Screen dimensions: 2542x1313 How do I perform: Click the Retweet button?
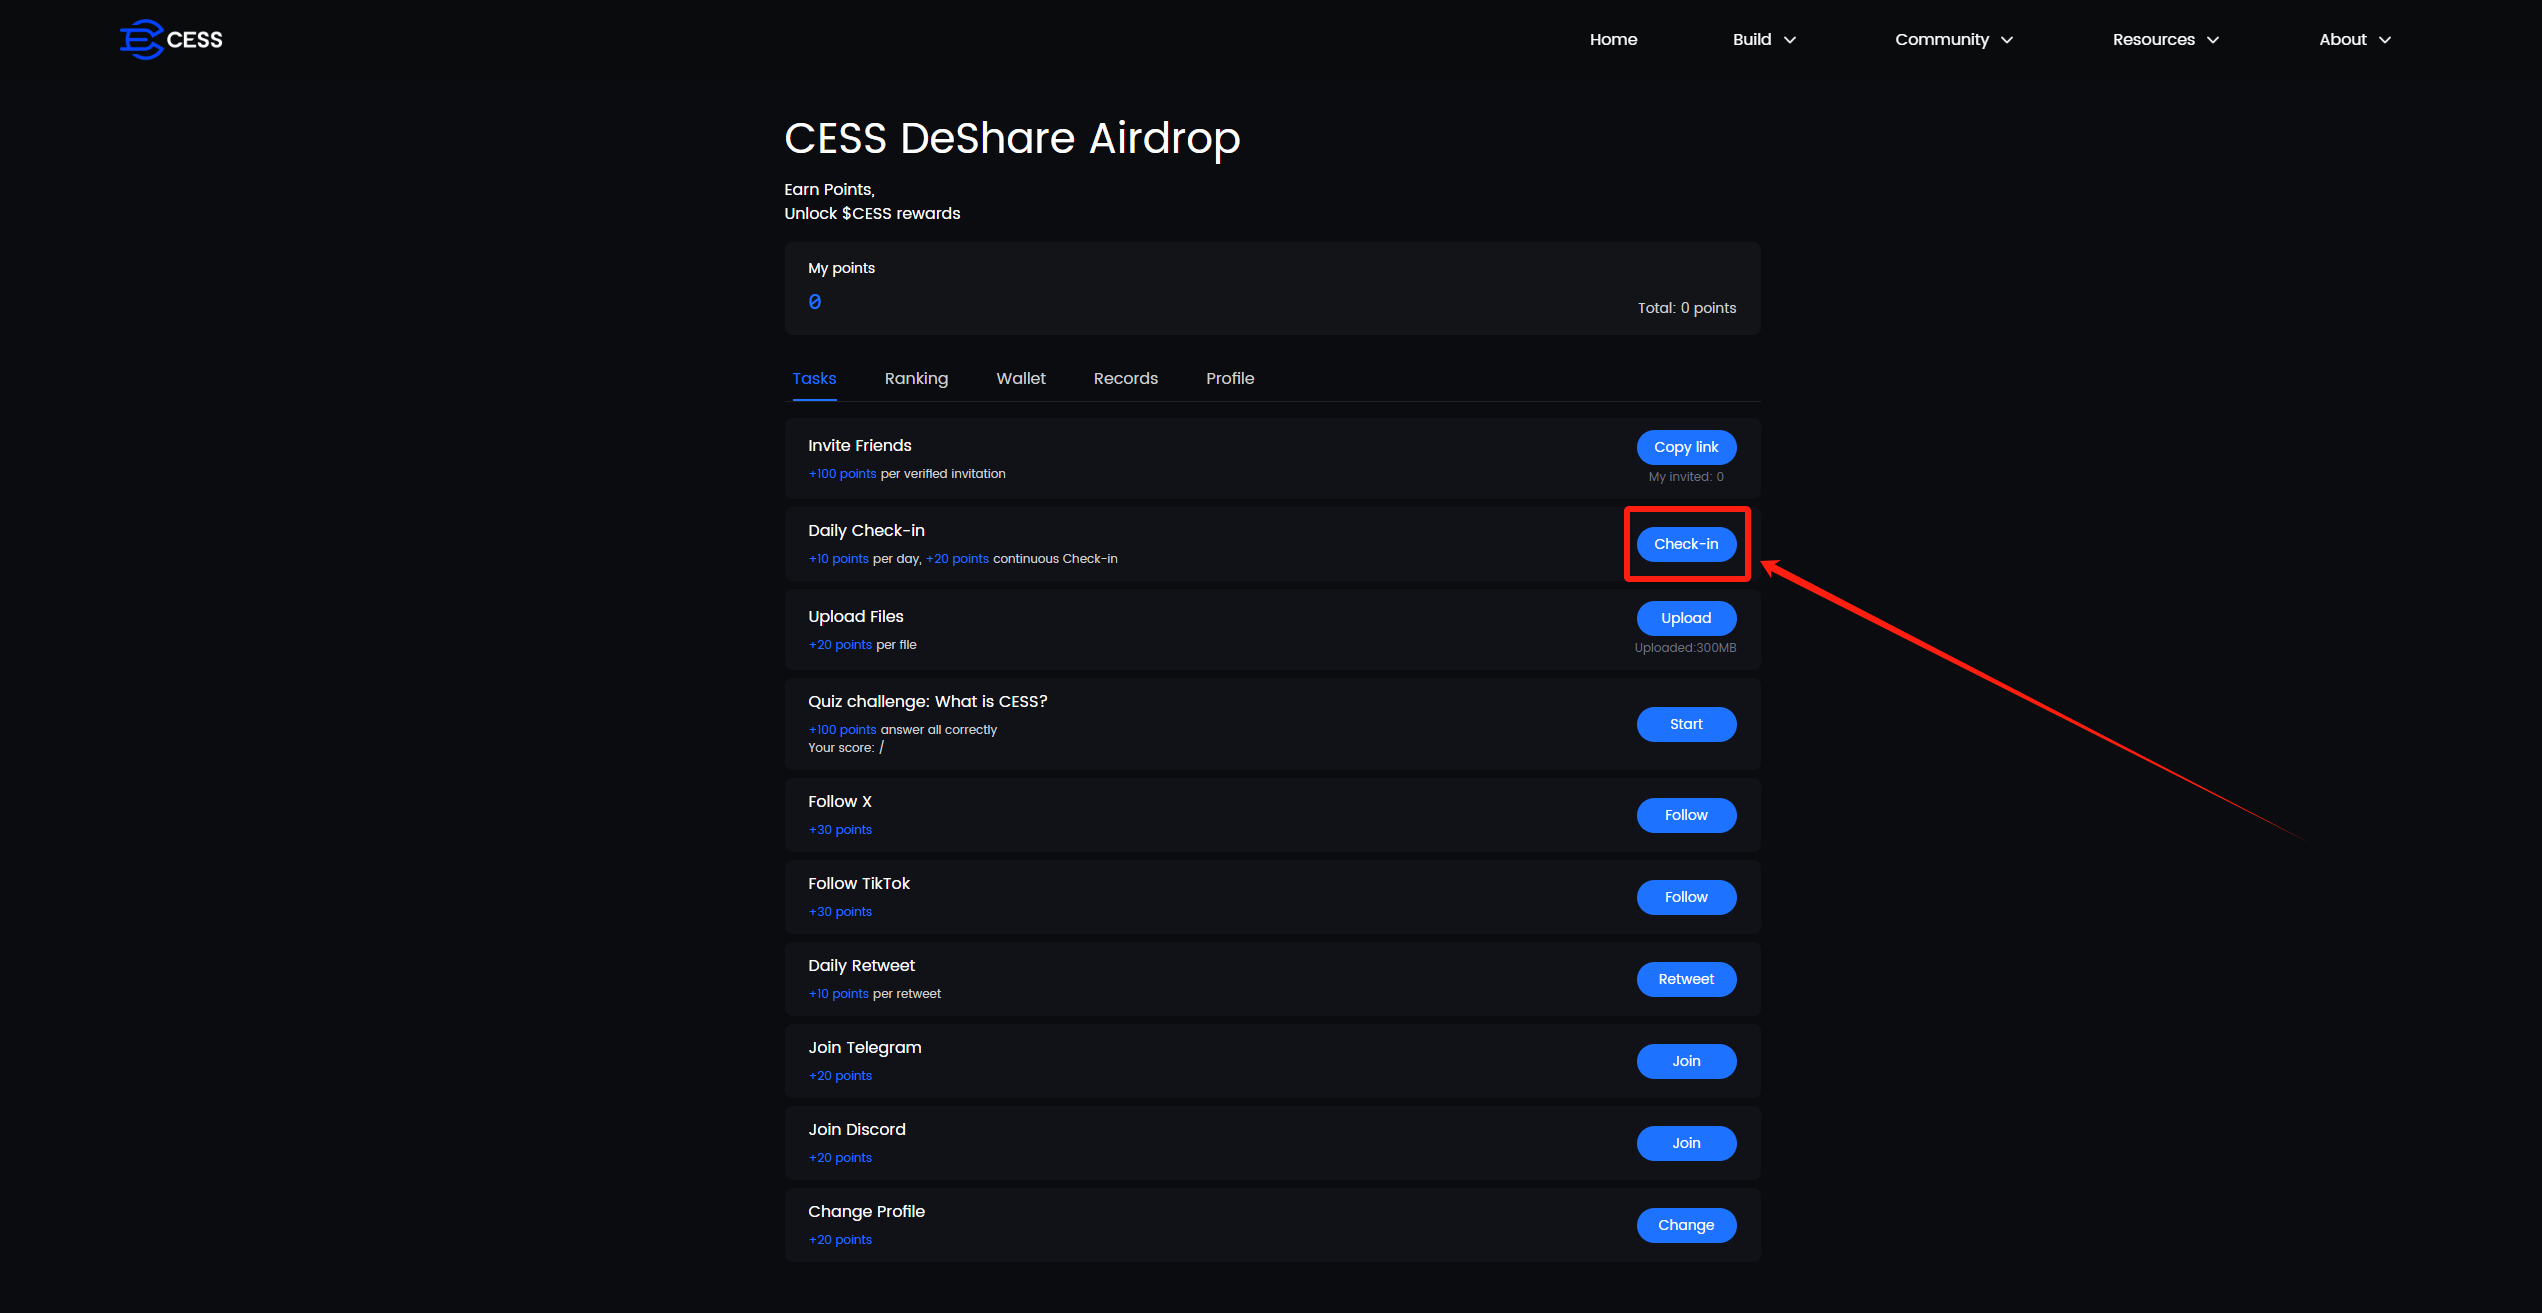(1686, 979)
